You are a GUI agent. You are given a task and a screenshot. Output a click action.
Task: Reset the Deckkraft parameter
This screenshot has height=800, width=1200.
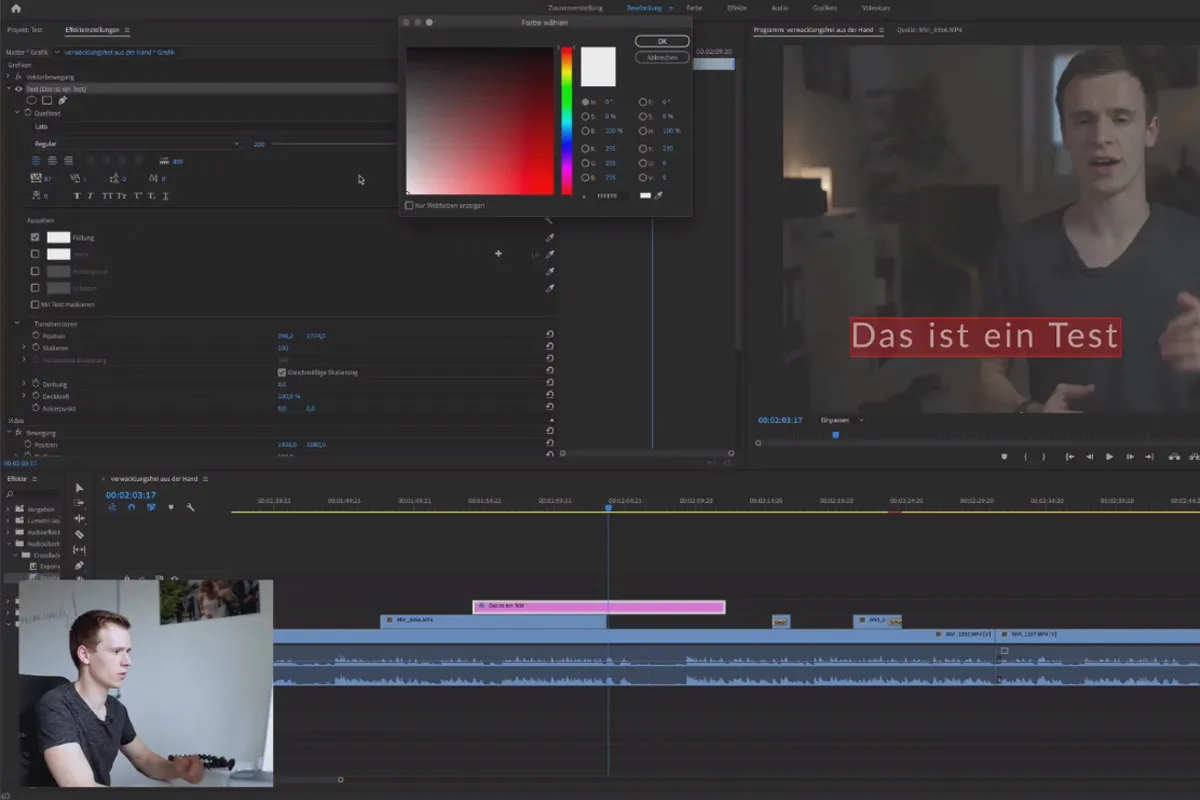pos(550,396)
